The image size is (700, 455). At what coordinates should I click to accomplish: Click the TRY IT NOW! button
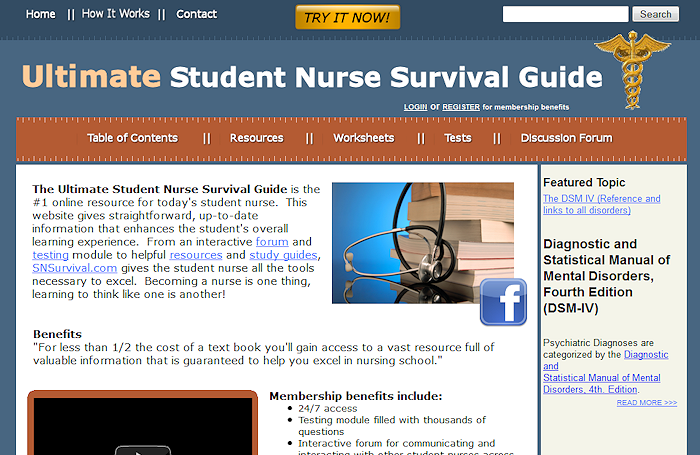(x=348, y=17)
